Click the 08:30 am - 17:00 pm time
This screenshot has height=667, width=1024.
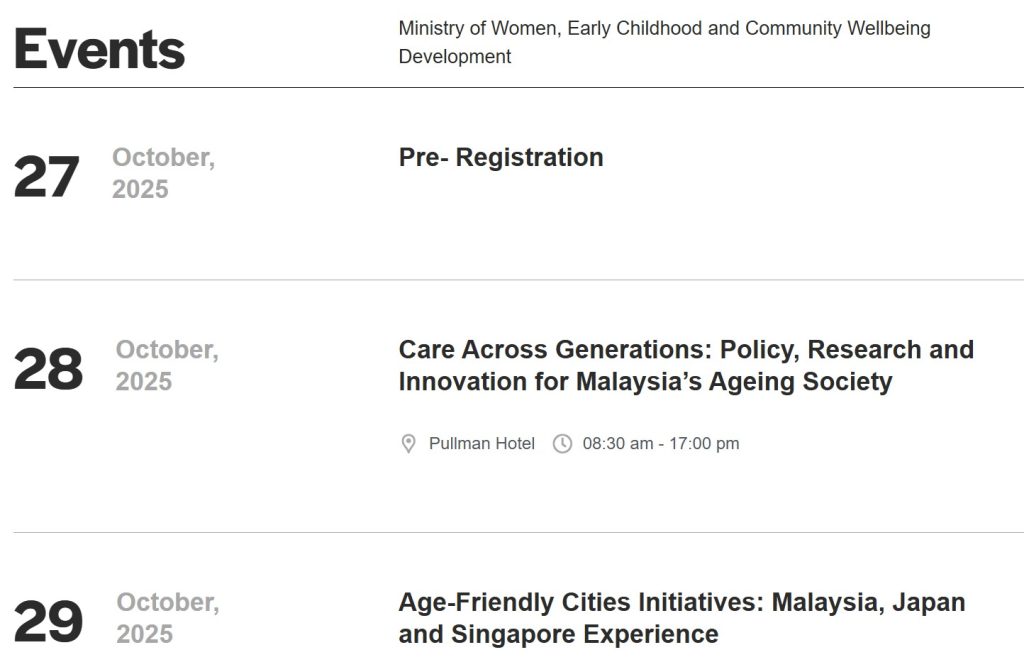661,444
